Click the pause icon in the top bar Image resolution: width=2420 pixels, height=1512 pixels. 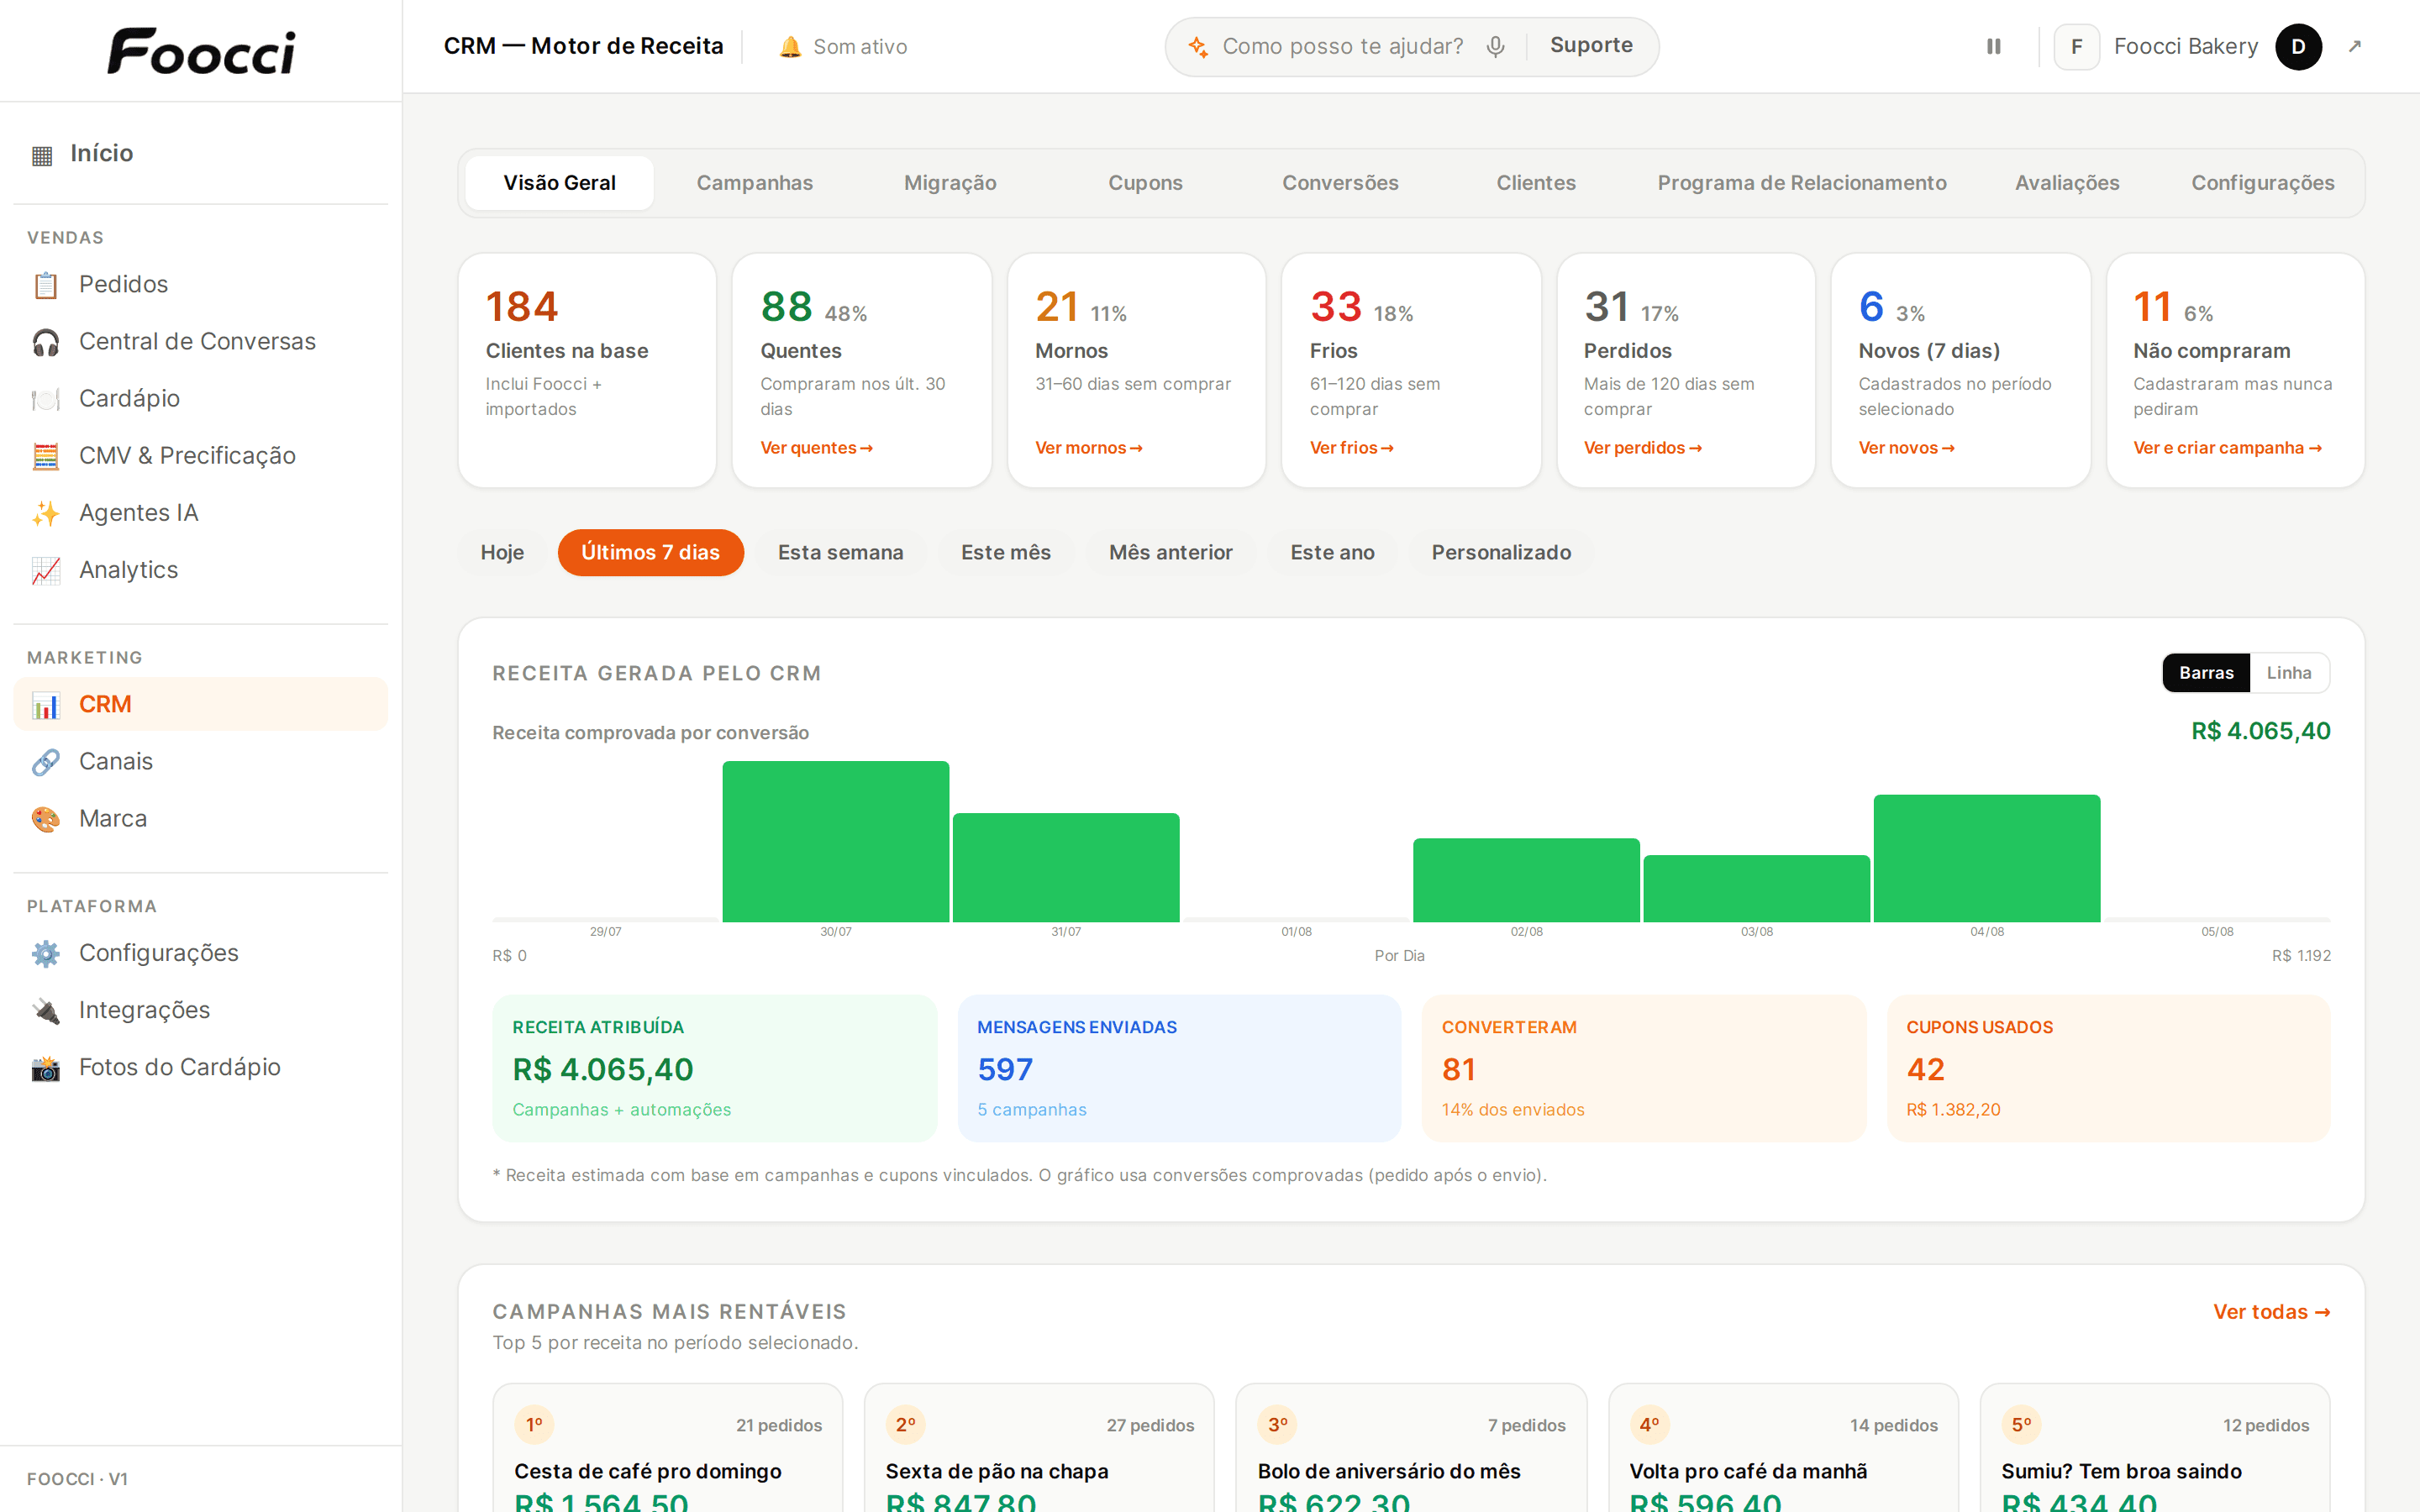[x=1993, y=46]
